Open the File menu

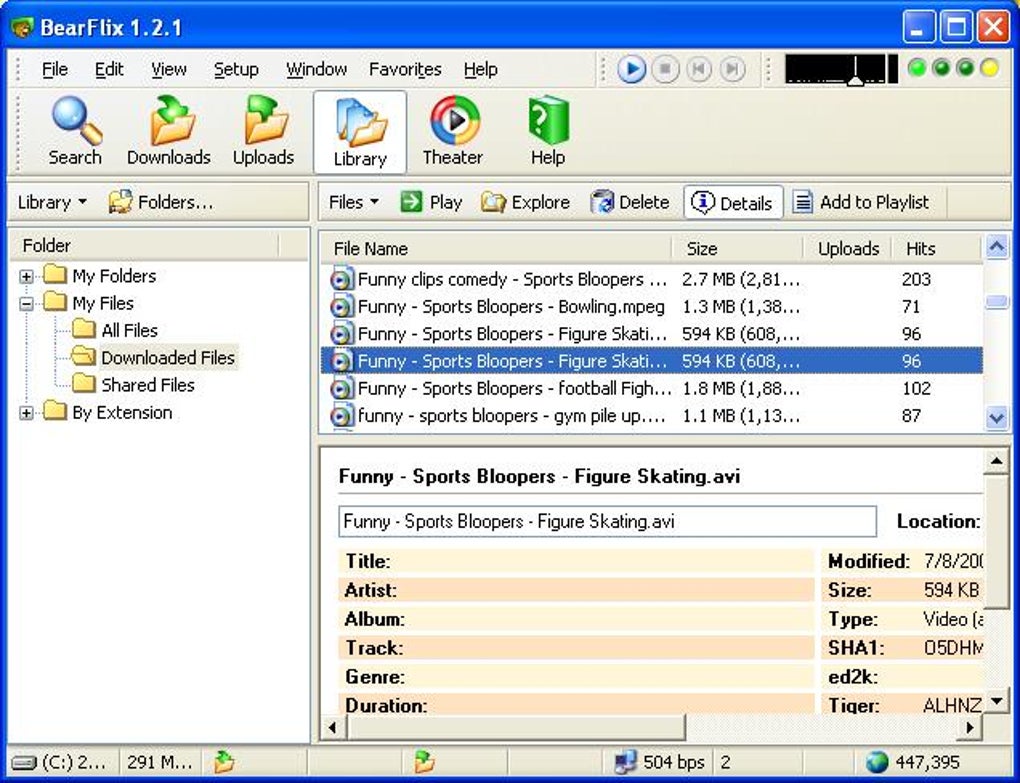(55, 69)
